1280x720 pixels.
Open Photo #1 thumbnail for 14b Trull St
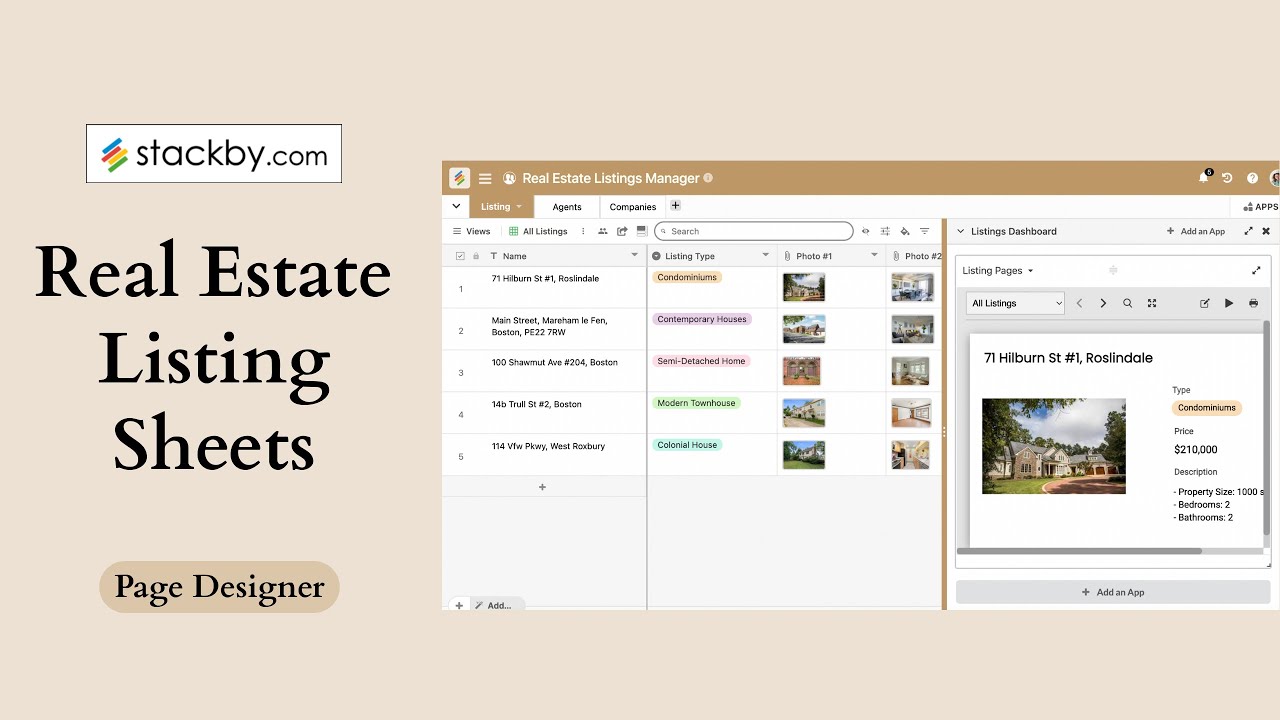804,413
